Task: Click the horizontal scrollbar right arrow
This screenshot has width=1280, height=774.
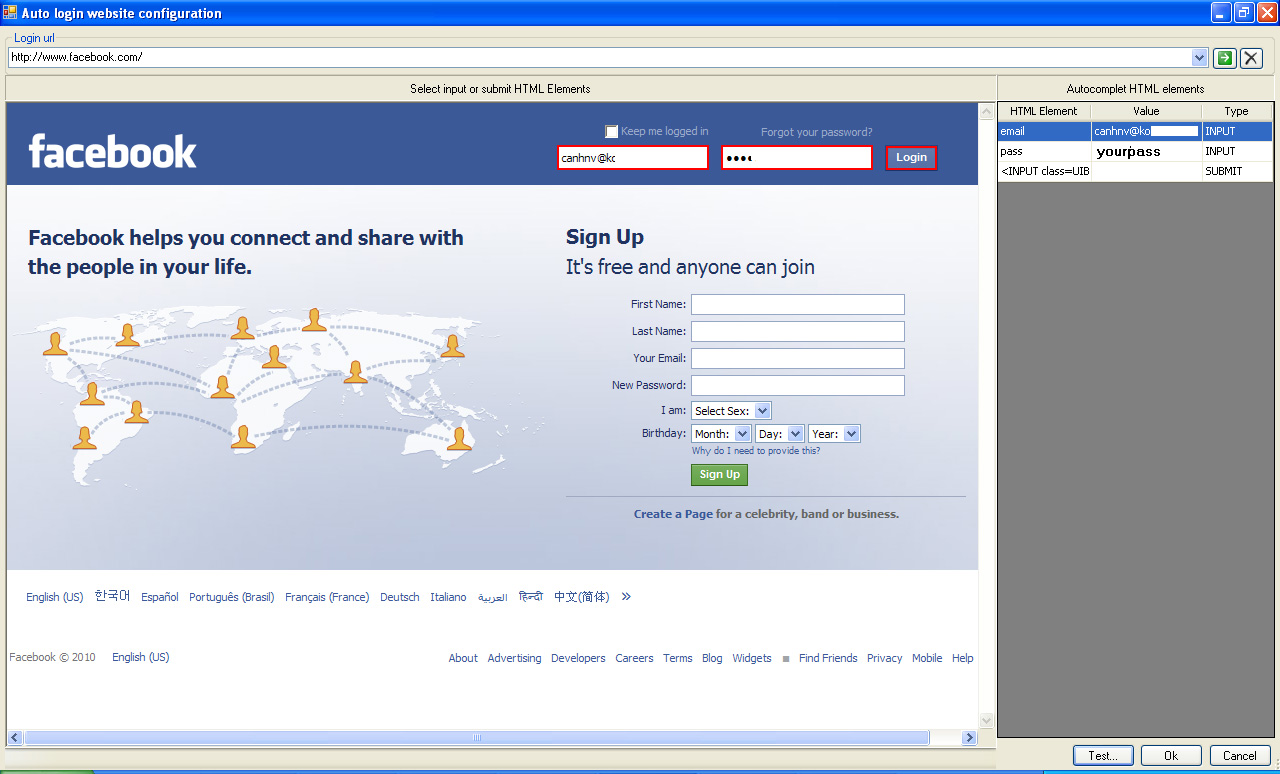Action: pyautogui.click(x=969, y=737)
